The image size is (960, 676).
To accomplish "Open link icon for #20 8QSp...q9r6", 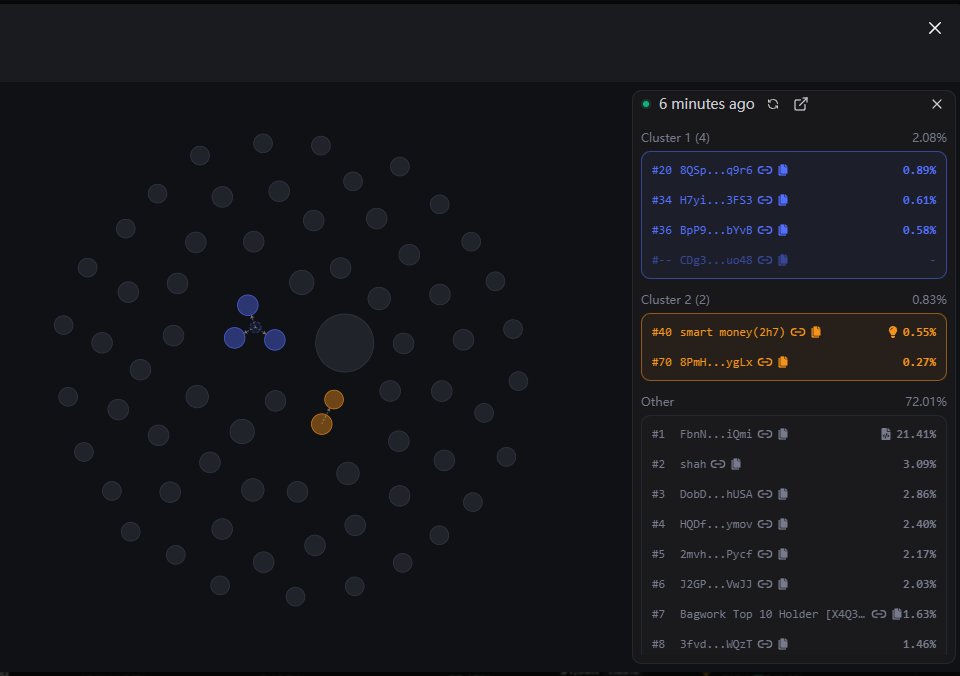I will pyautogui.click(x=765, y=170).
